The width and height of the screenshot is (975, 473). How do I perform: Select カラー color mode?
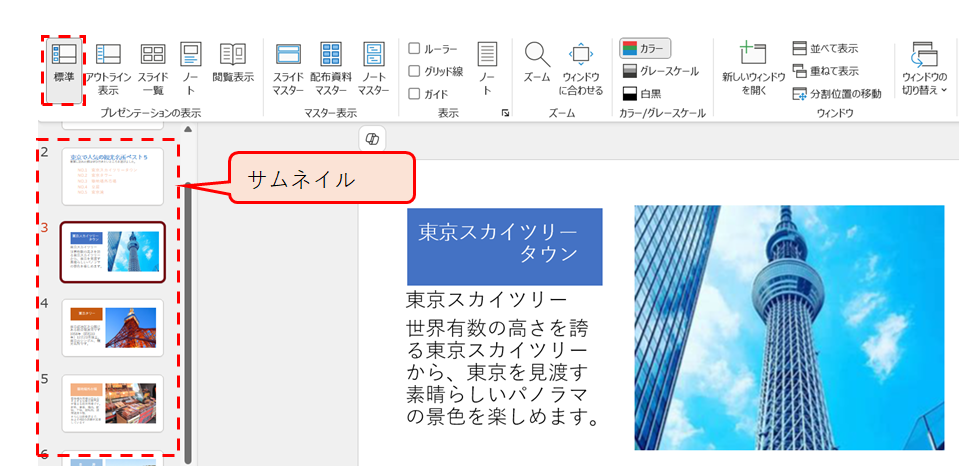645,48
